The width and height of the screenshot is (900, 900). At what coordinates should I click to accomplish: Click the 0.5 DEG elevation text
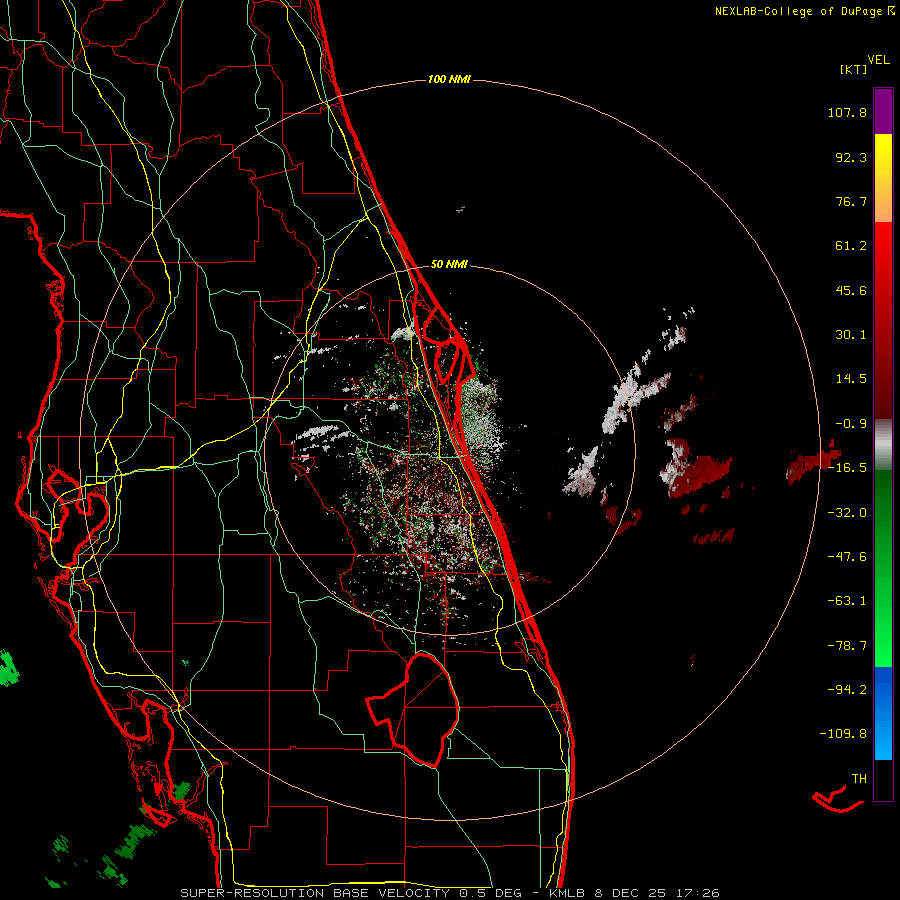pos(490,893)
